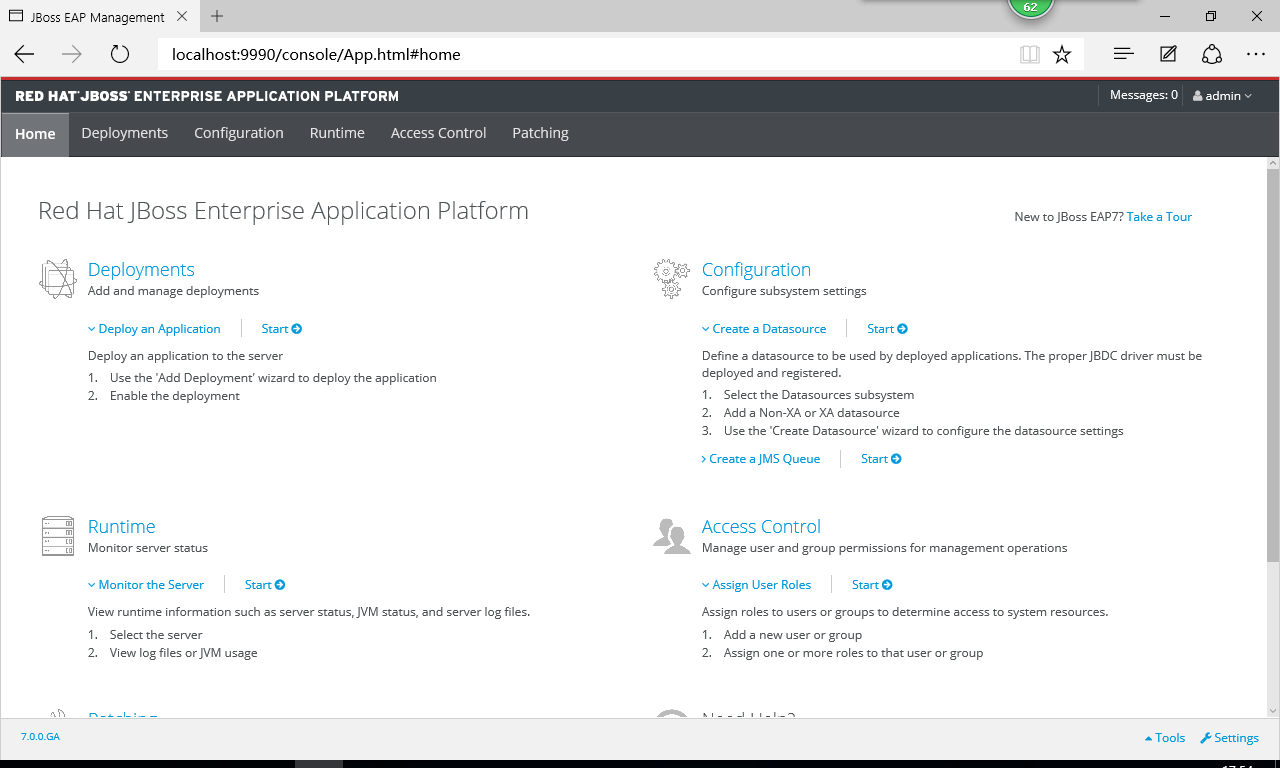Open the Configuration heading link
Viewport: 1280px width, 768px height.
point(756,270)
